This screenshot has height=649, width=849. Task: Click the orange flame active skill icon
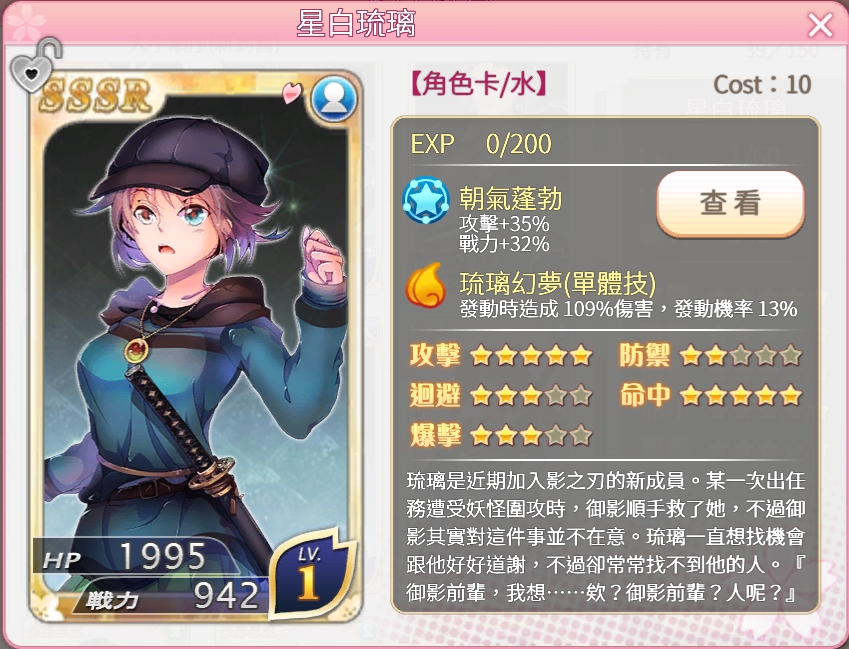coord(426,285)
